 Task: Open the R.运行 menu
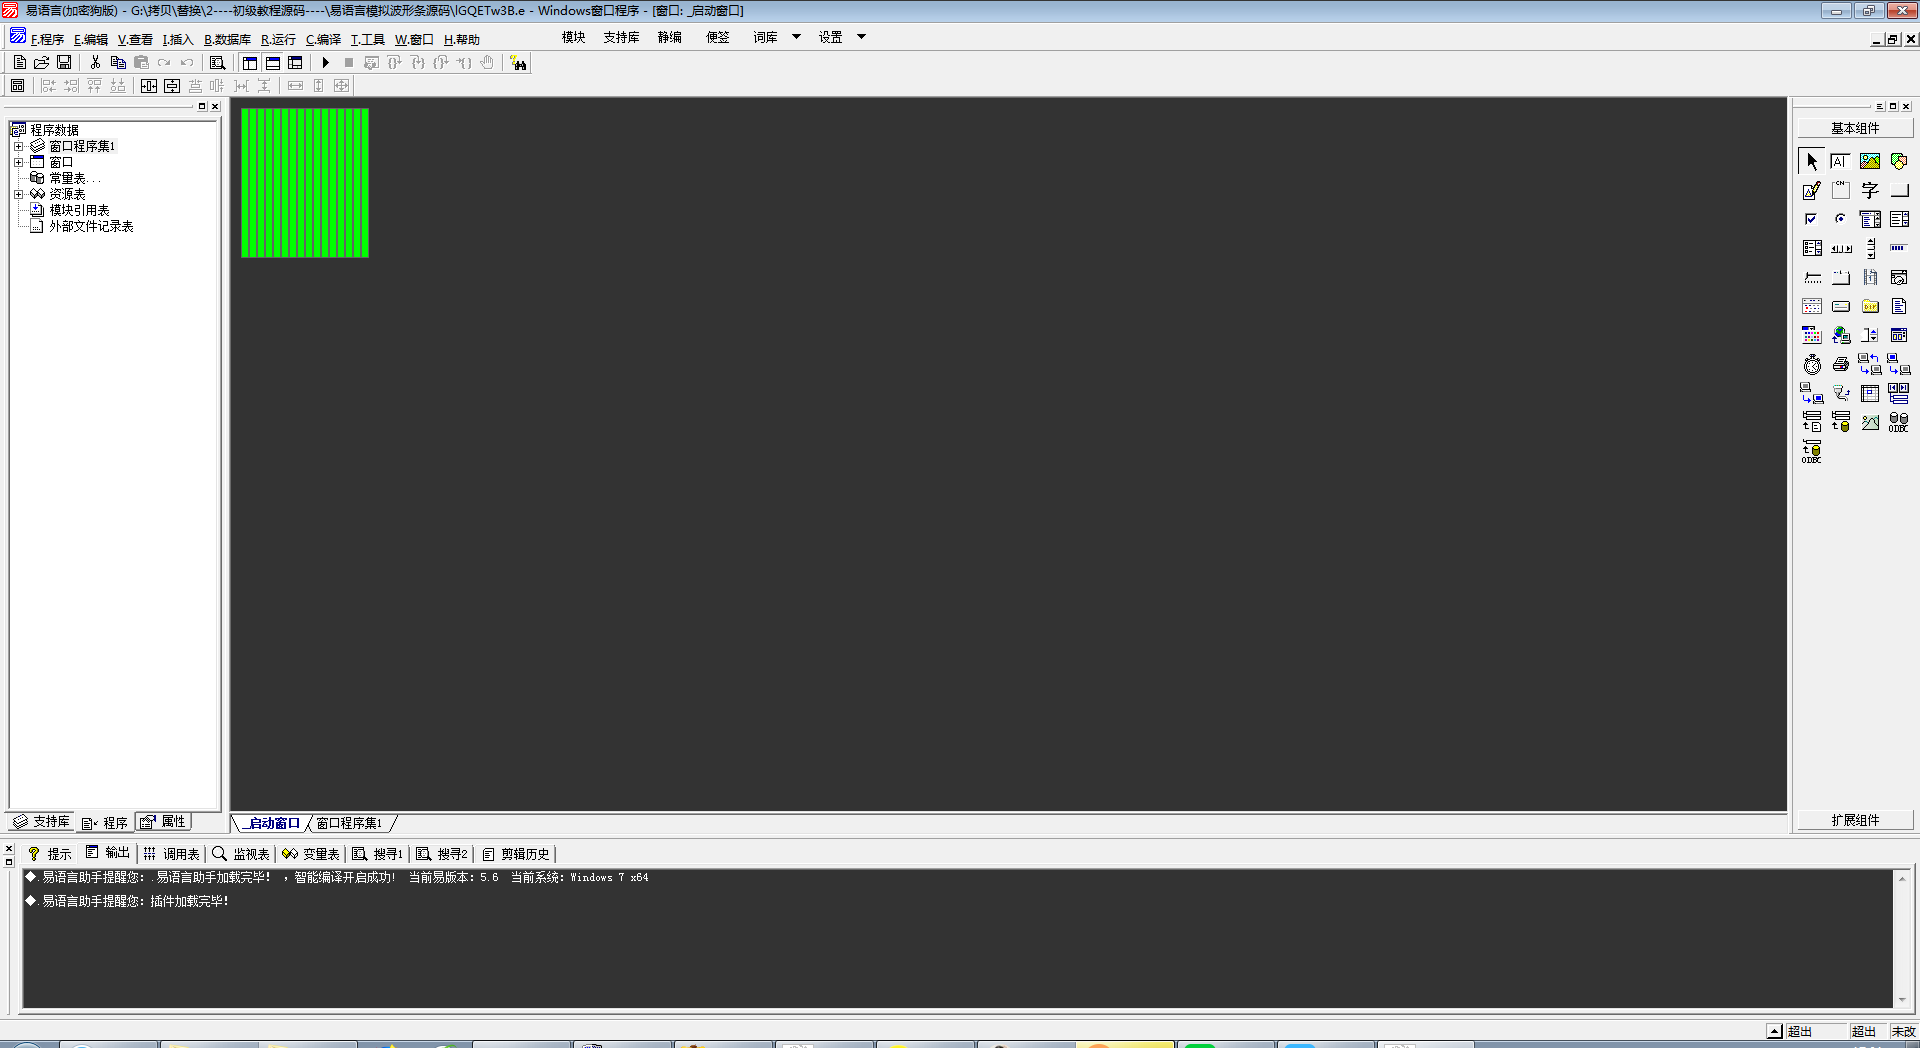point(278,40)
